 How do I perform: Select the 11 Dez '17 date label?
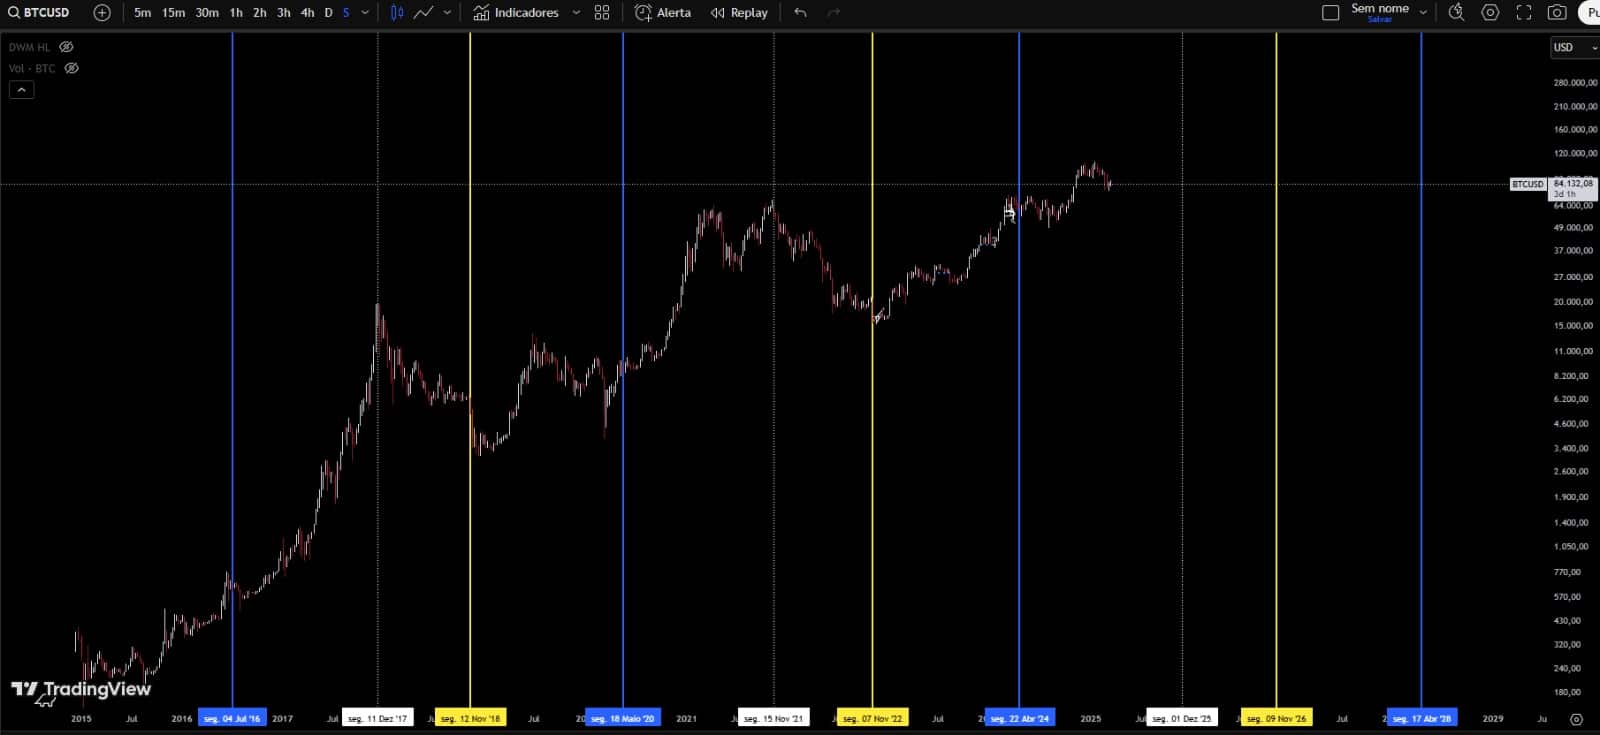coord(378,718)
